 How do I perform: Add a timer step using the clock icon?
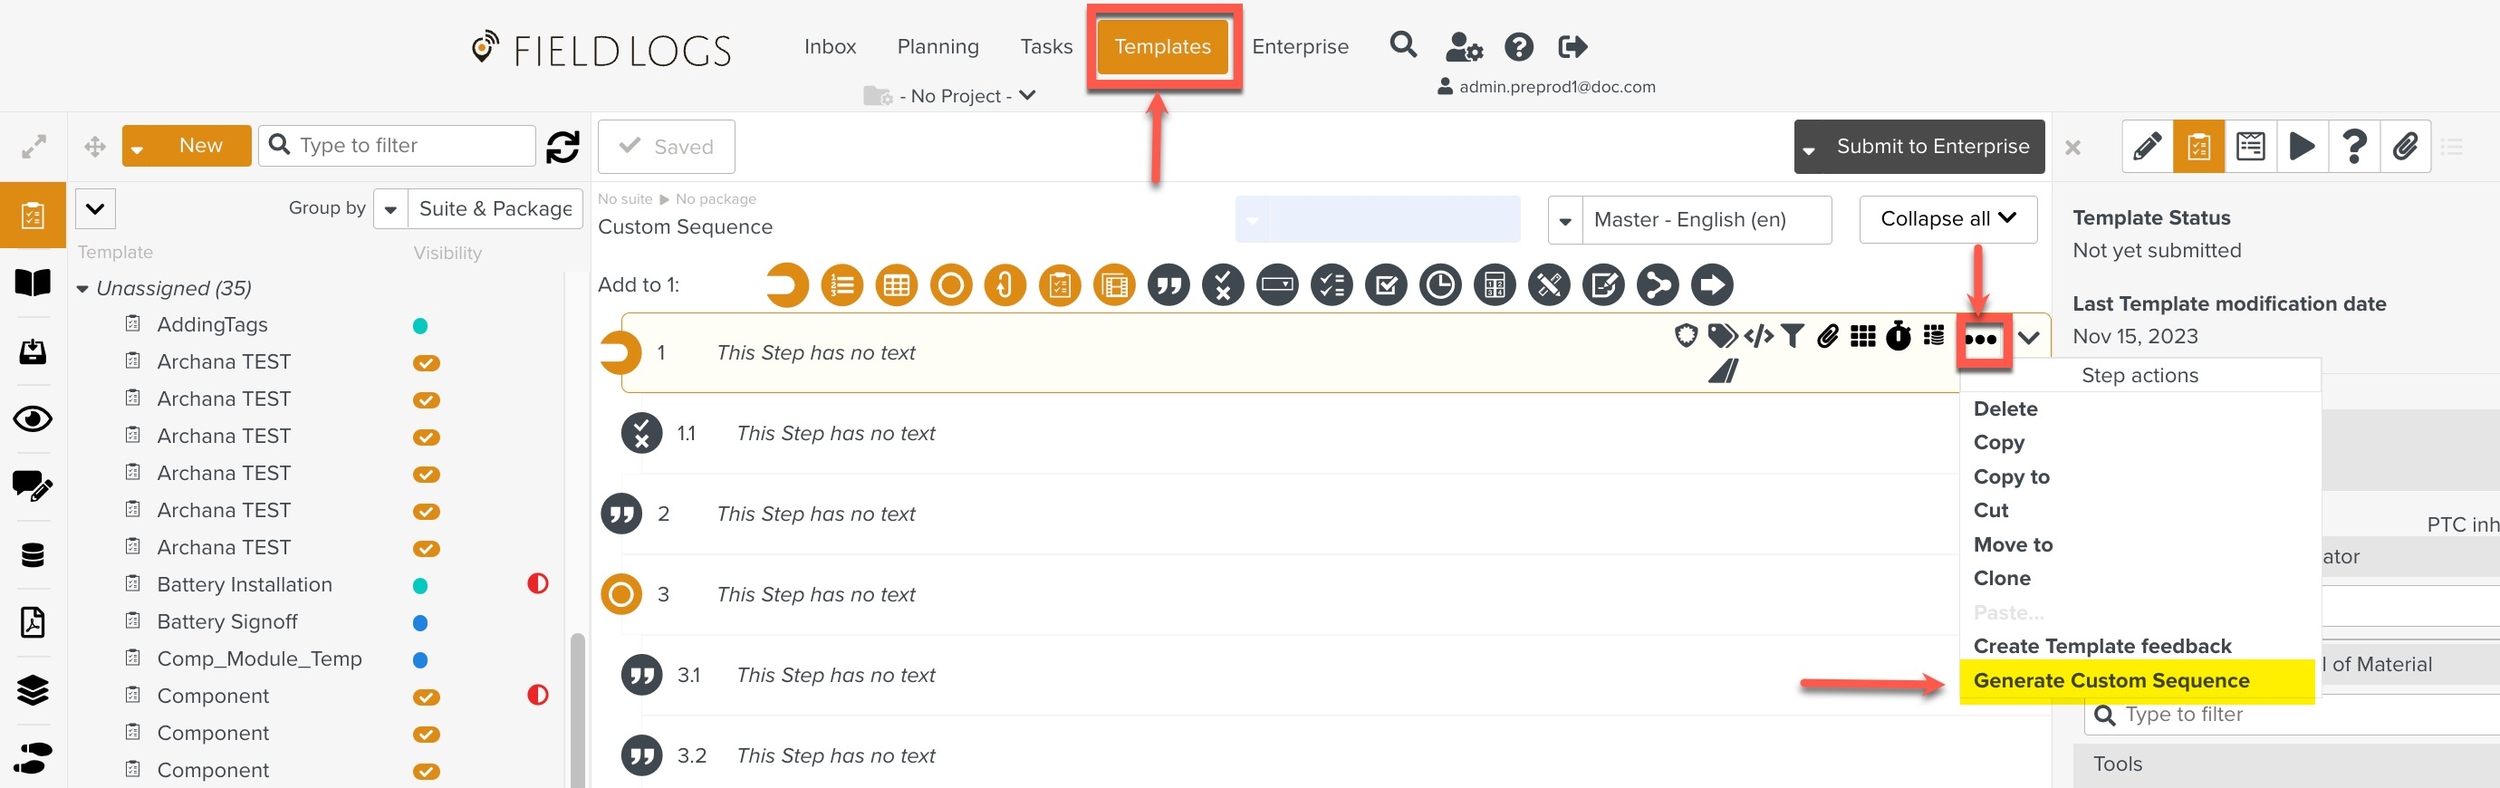1440,285
